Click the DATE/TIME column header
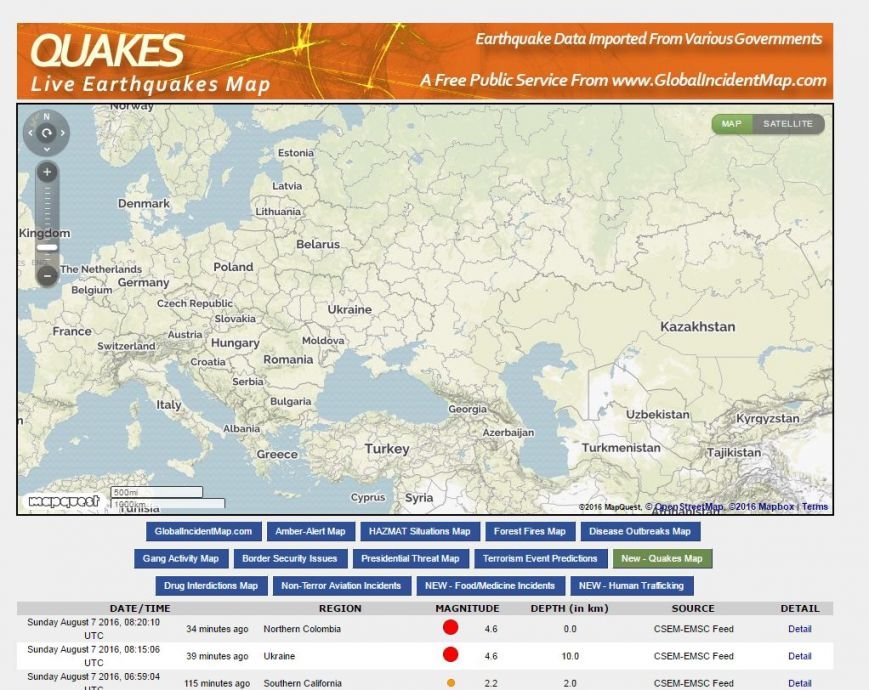This screenshot has width=869, height=690. (x=140, y=609)
